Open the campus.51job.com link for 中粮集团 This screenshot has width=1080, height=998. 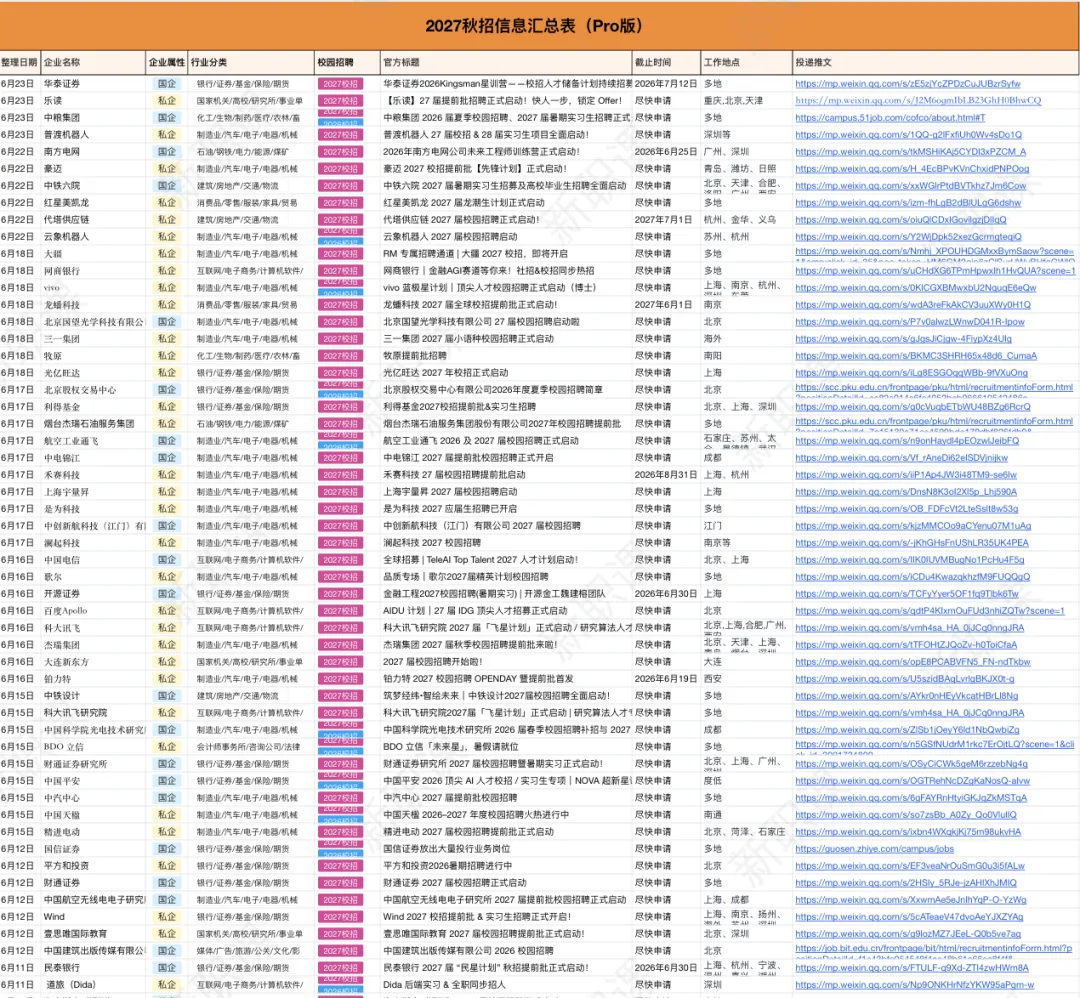click(x=890, y=118)
